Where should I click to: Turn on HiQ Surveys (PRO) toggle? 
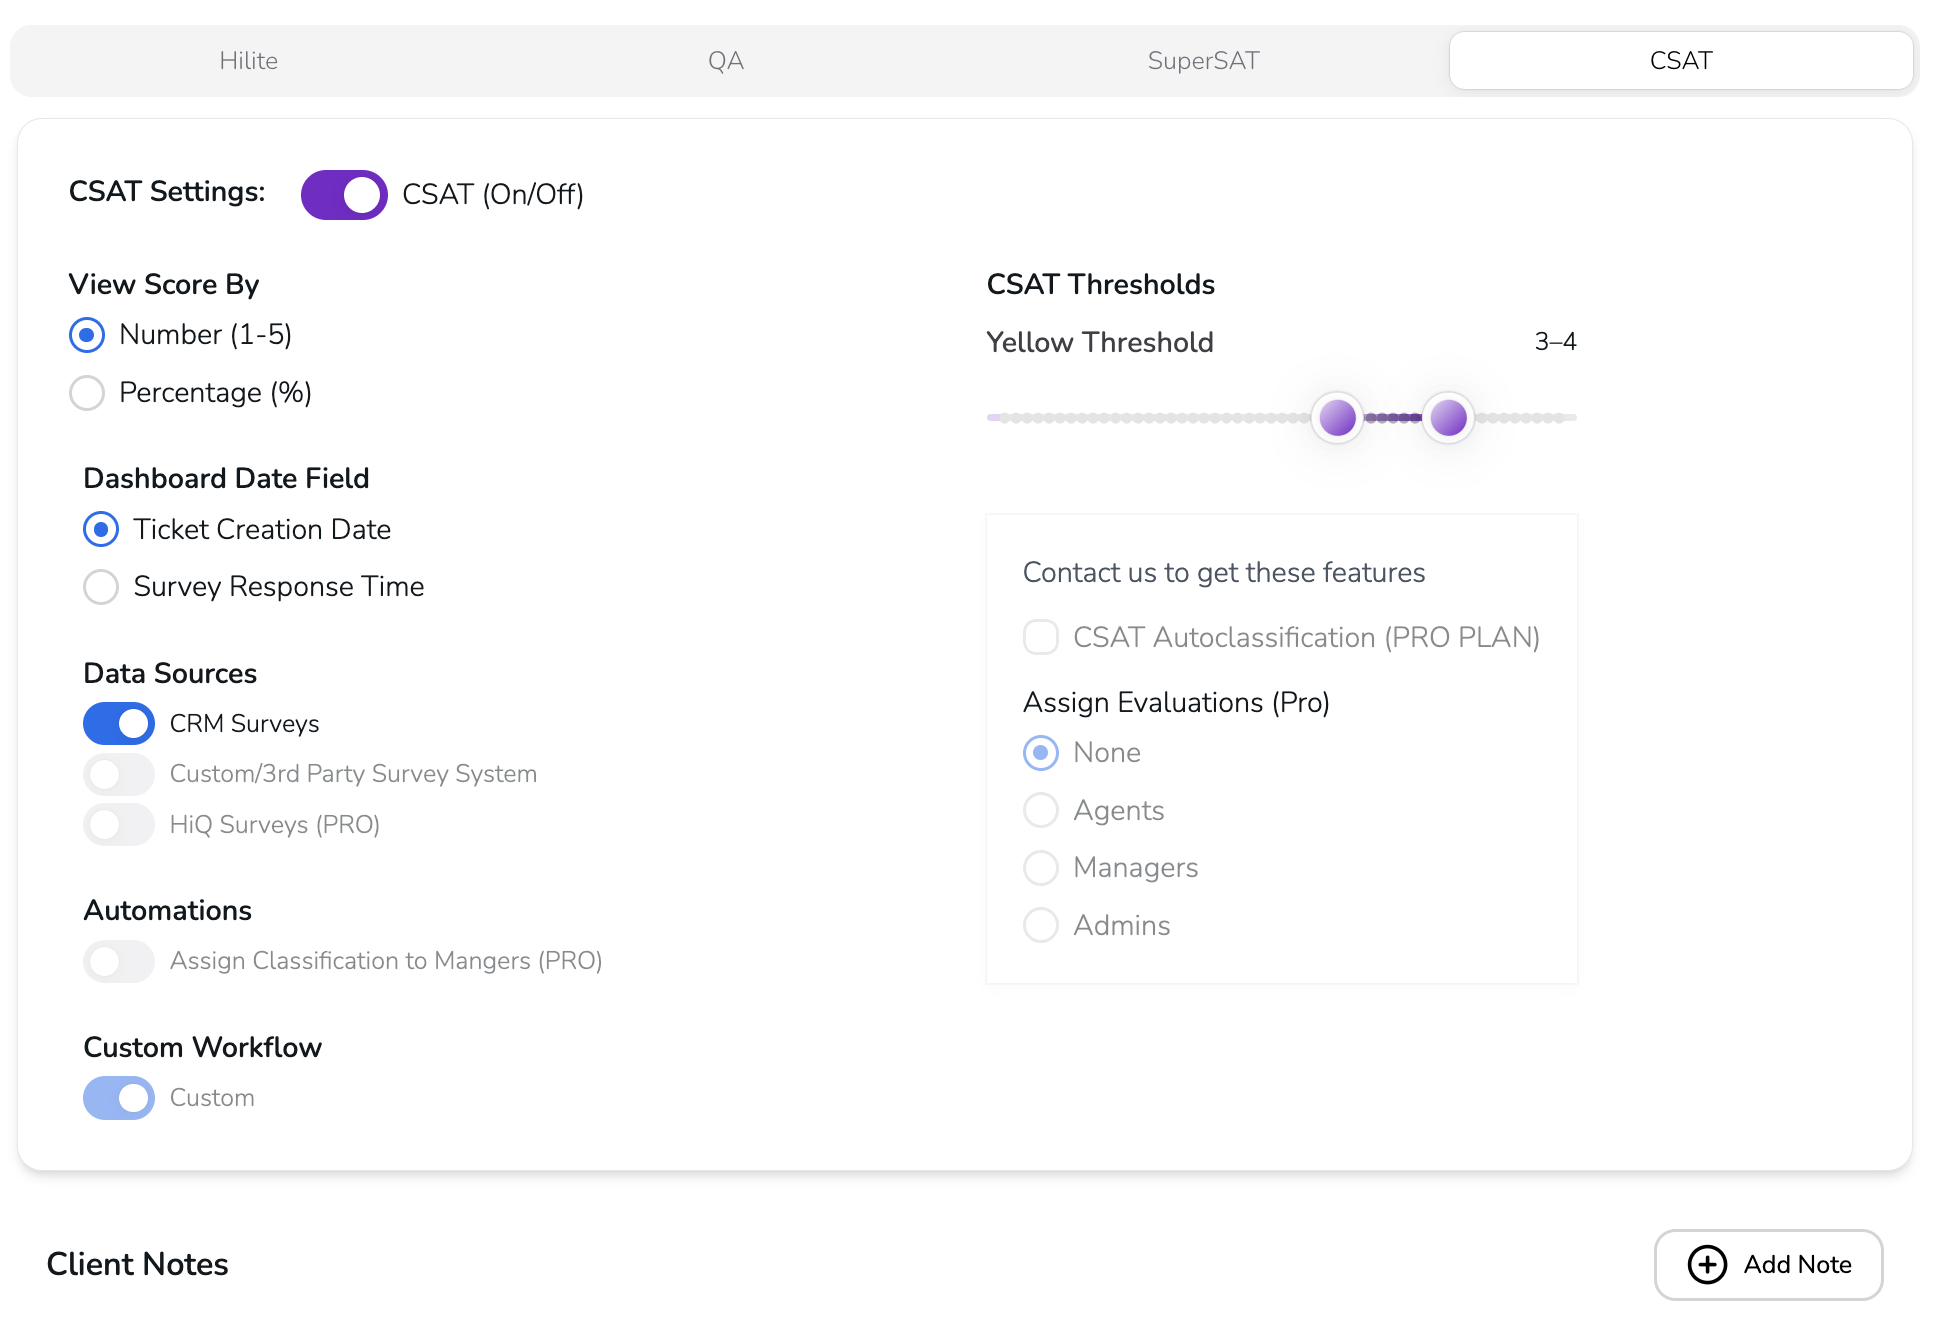click(119, 825)
